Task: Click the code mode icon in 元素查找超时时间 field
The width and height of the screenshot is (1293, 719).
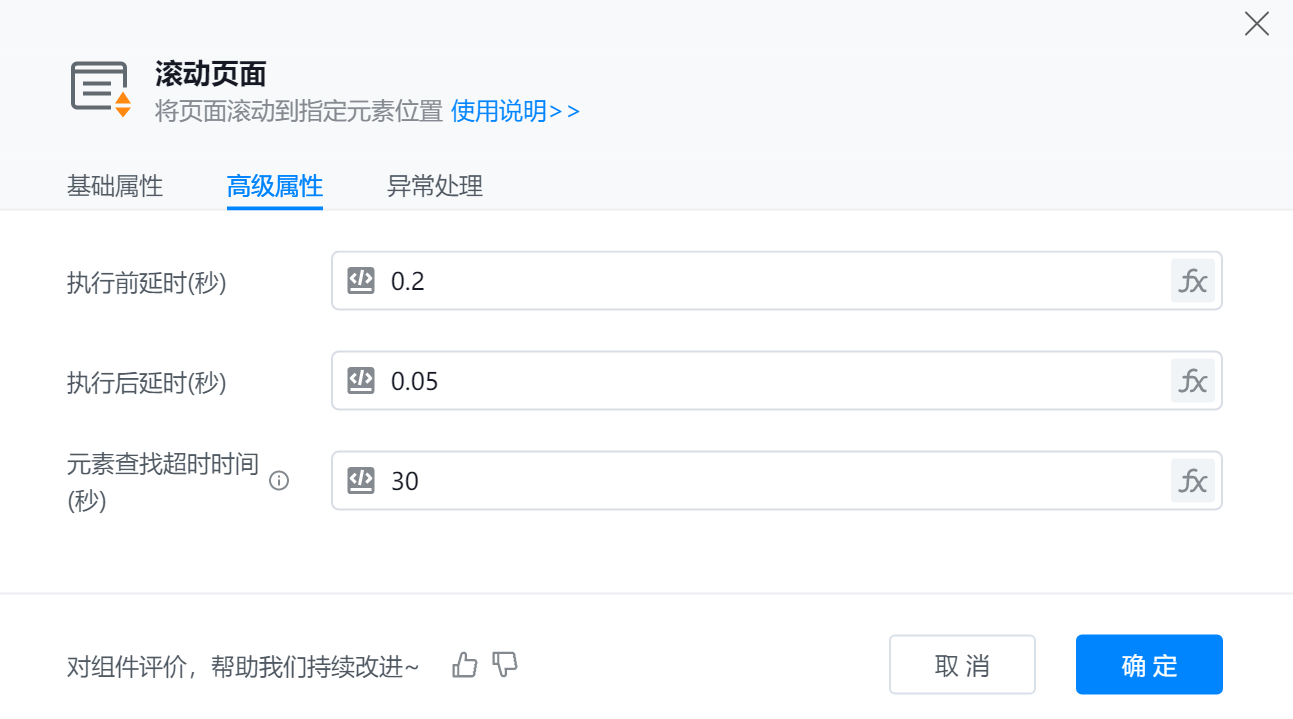Action: point(361,481)
